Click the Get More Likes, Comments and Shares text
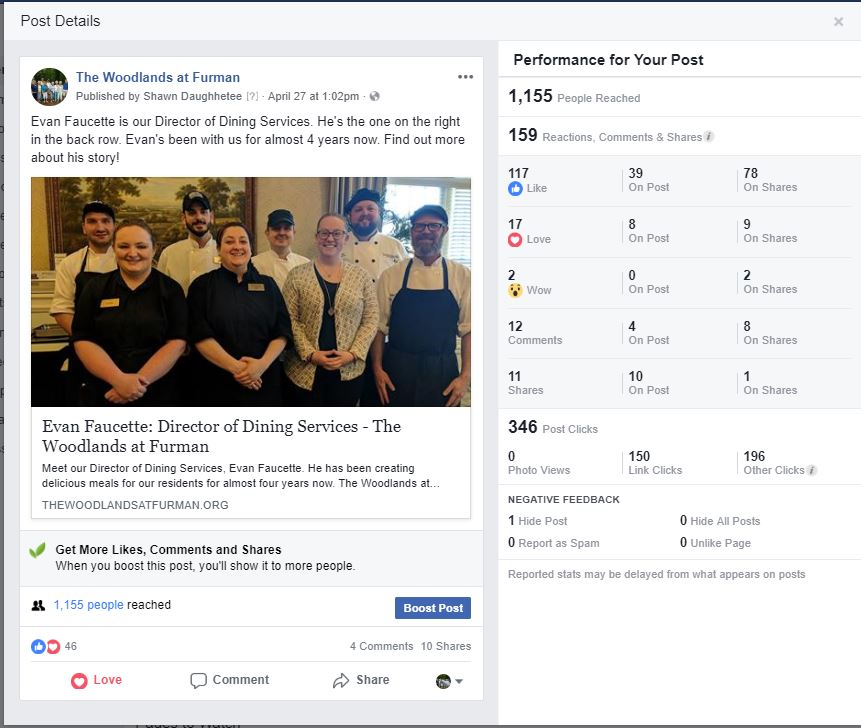Screen dimensions: 861x728 (x=168, y=550)
